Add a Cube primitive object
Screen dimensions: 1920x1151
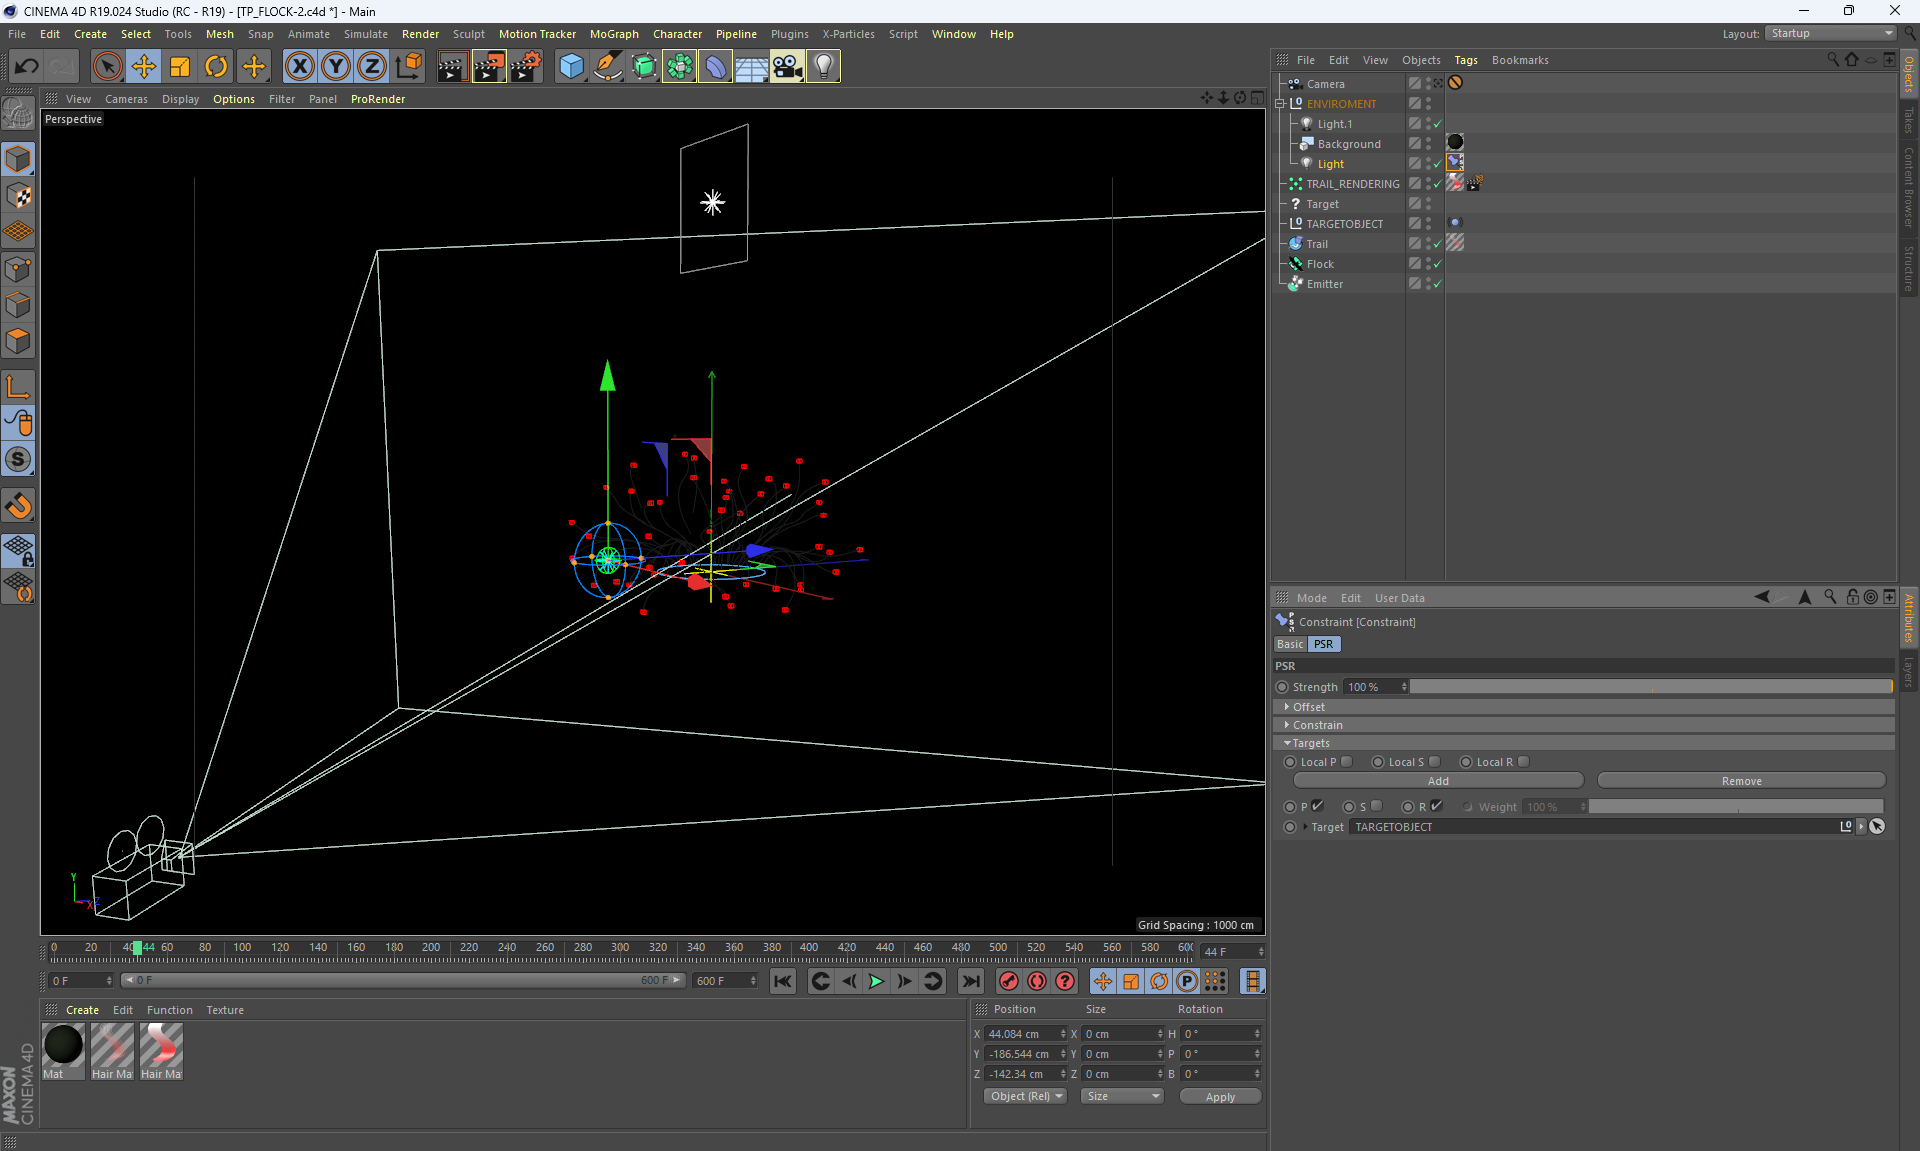point(571,67)
